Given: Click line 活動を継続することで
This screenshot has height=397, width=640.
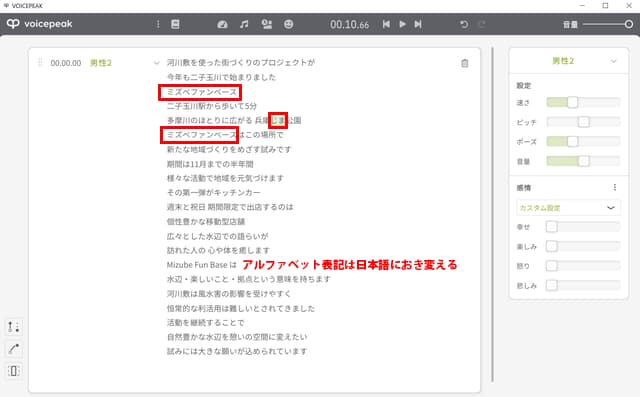Looking at the screenshot, I should click(205, 323).
